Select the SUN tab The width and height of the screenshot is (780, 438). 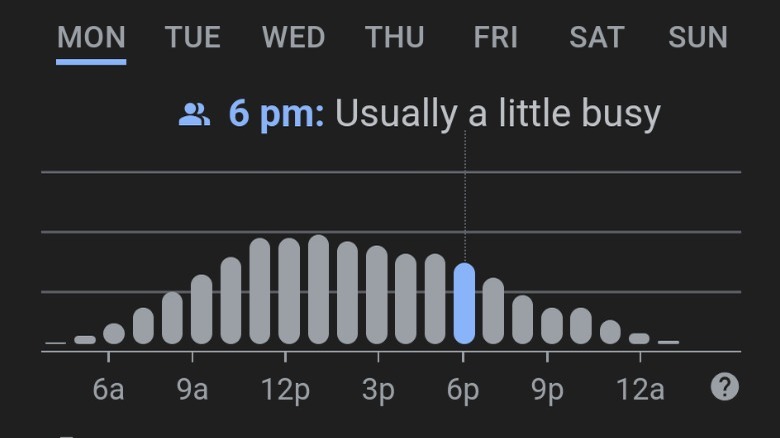698,38
